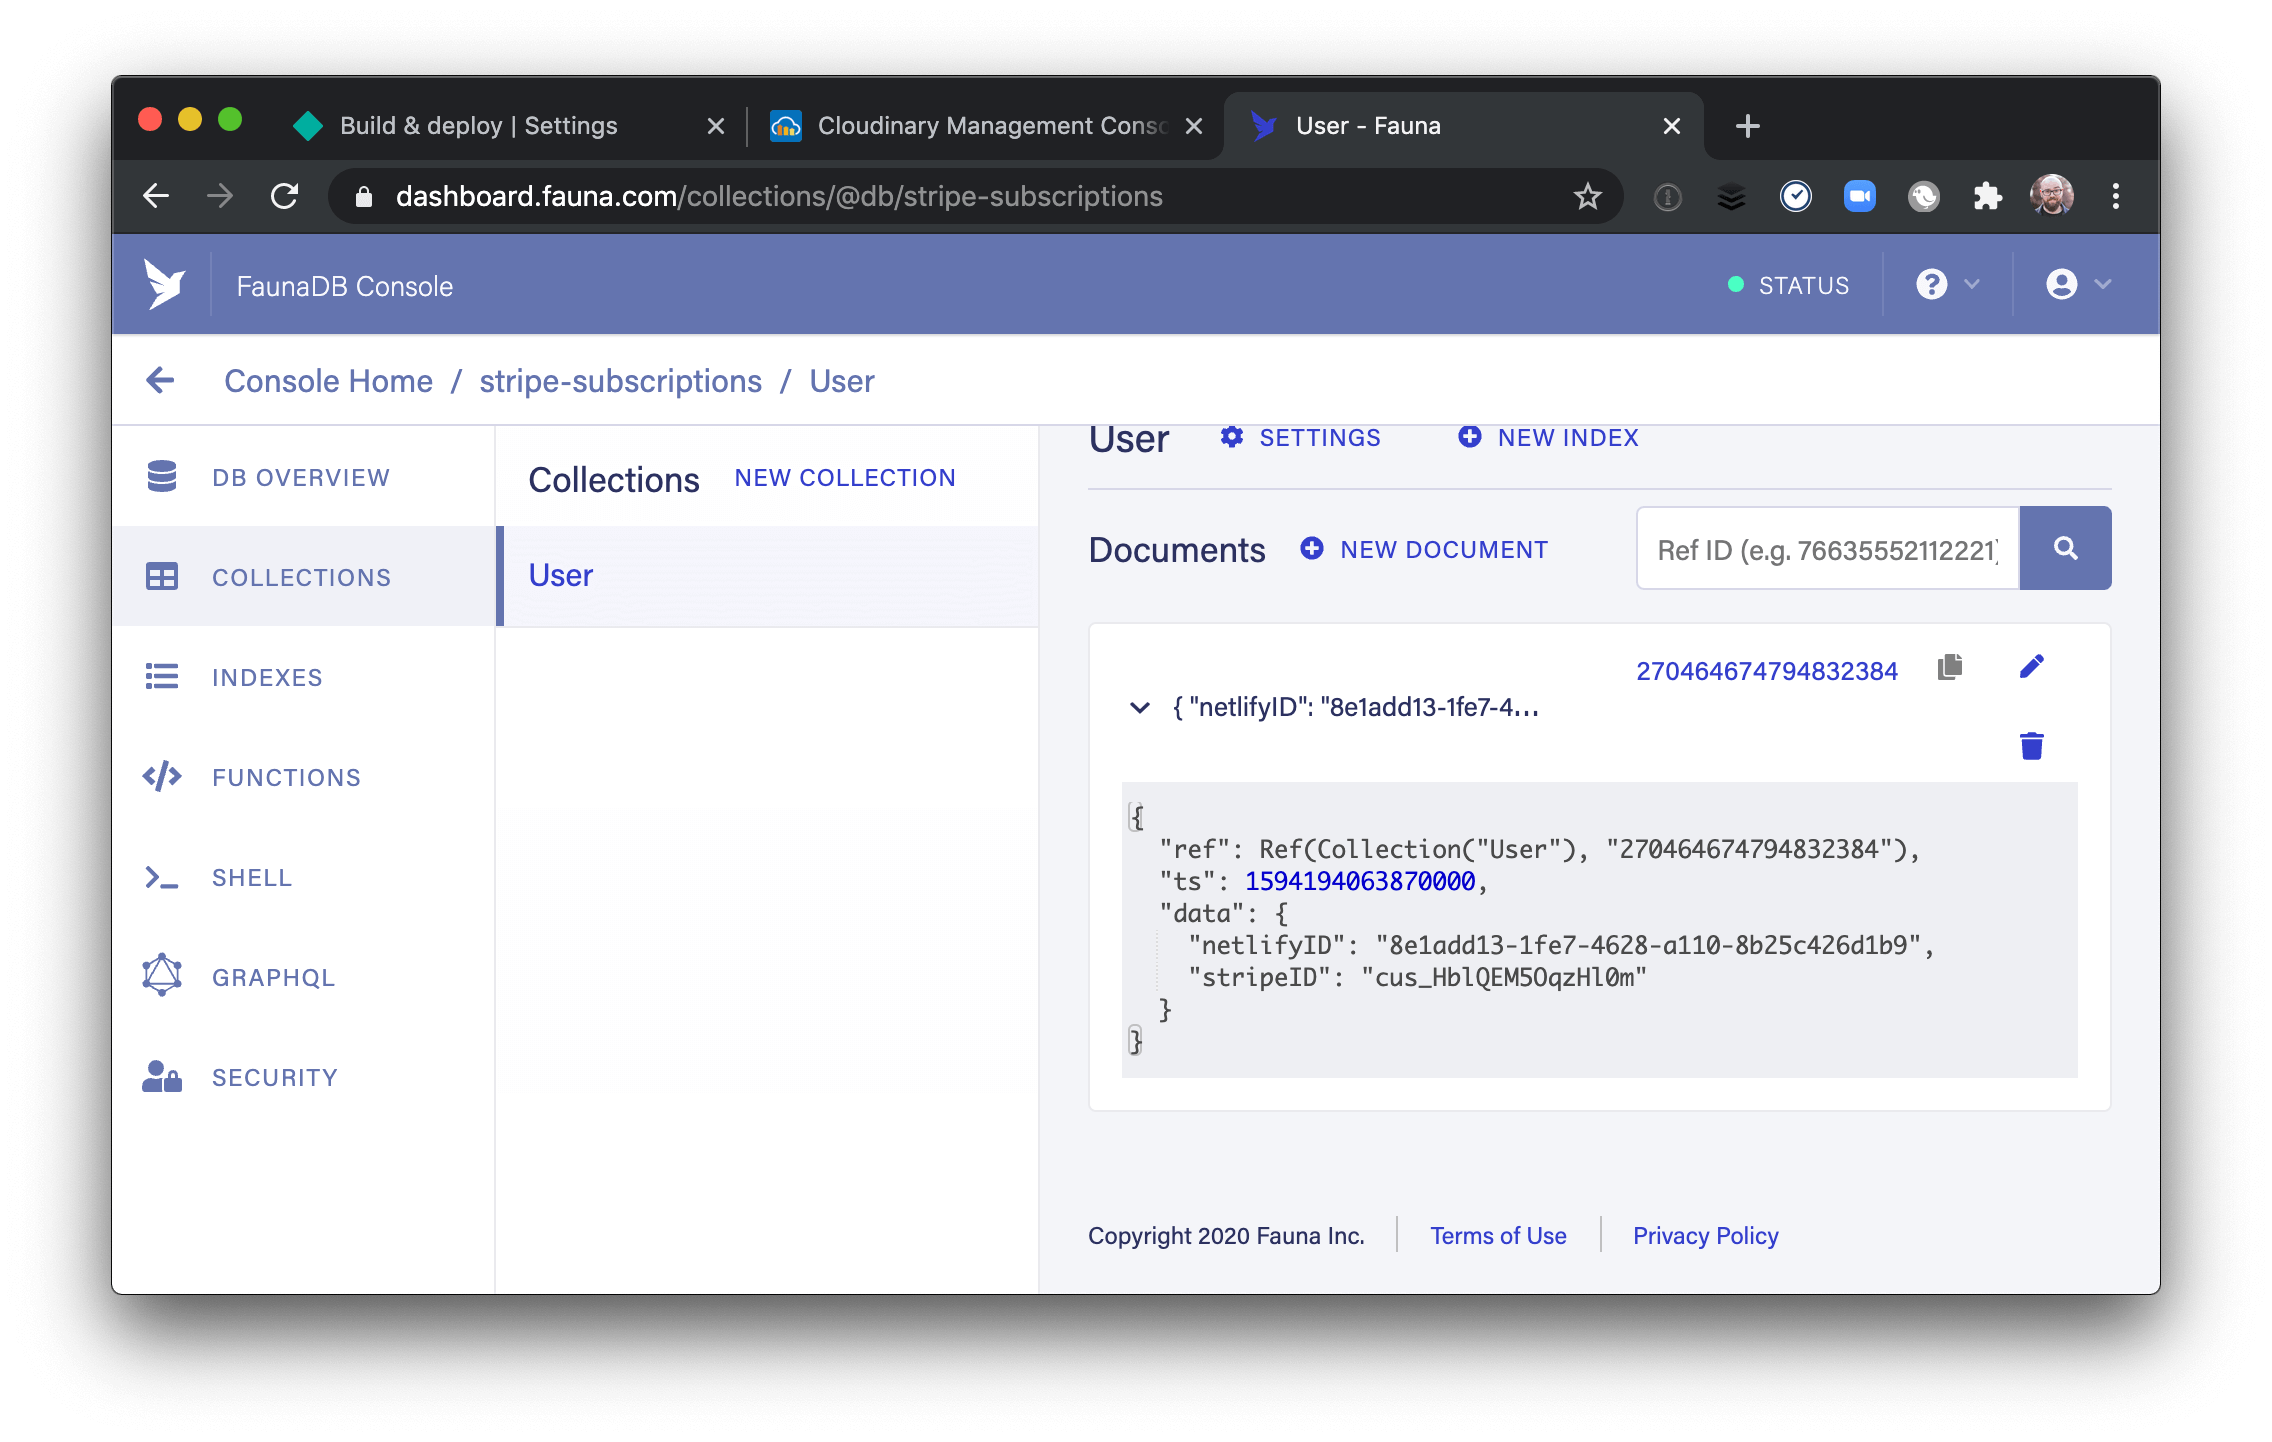Delete the document using the trash icon

[2031, 745]
